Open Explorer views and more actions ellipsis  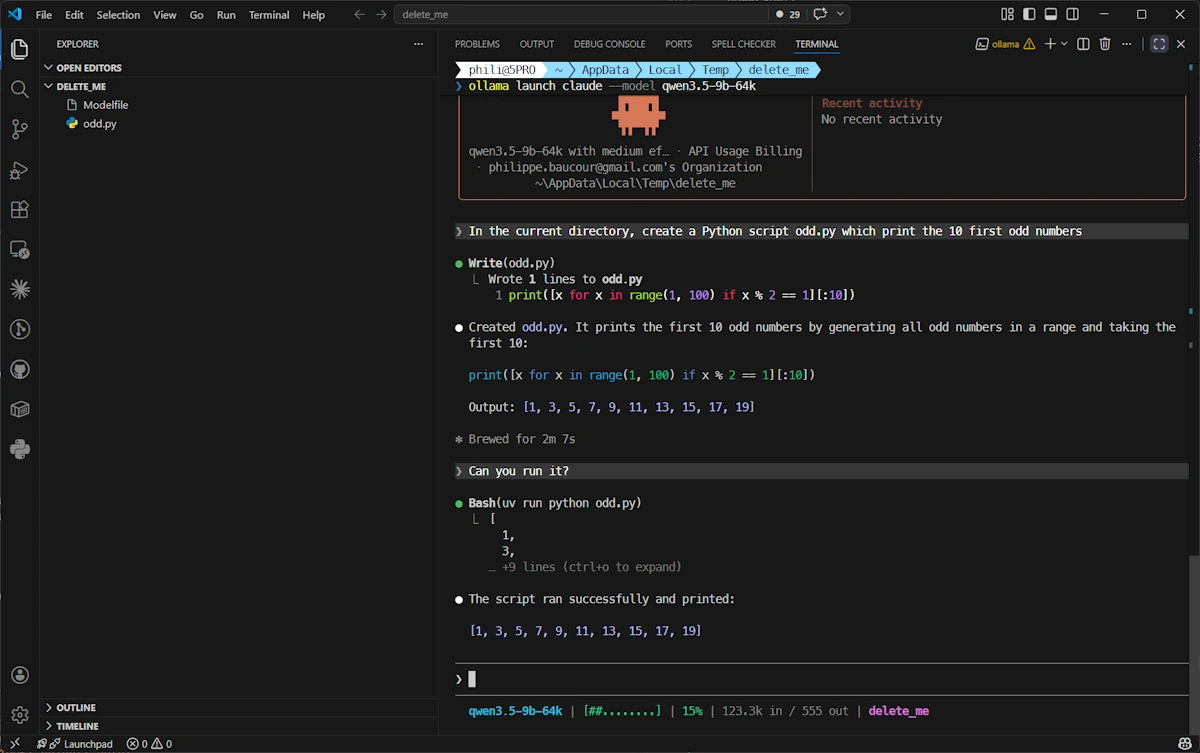(x=418, y=44)
